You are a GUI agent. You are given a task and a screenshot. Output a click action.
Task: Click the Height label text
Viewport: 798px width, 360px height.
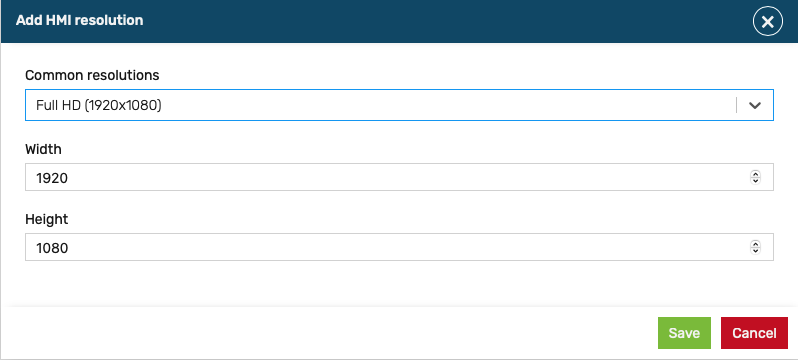tap(46, 219)
